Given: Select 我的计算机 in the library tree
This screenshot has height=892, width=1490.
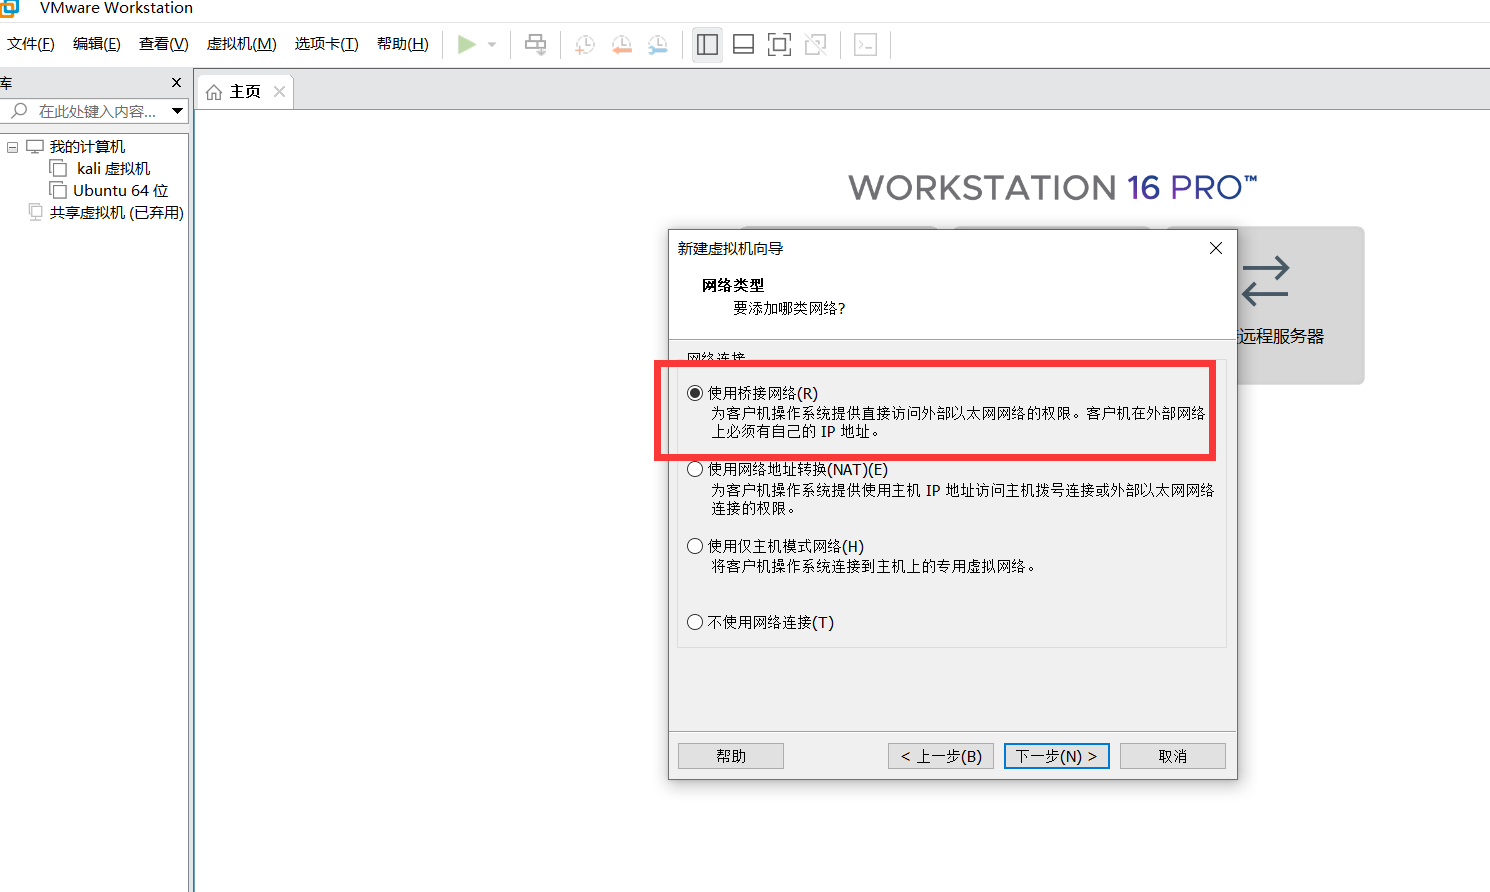Looking at the screenshot, I should coord(87,147).
